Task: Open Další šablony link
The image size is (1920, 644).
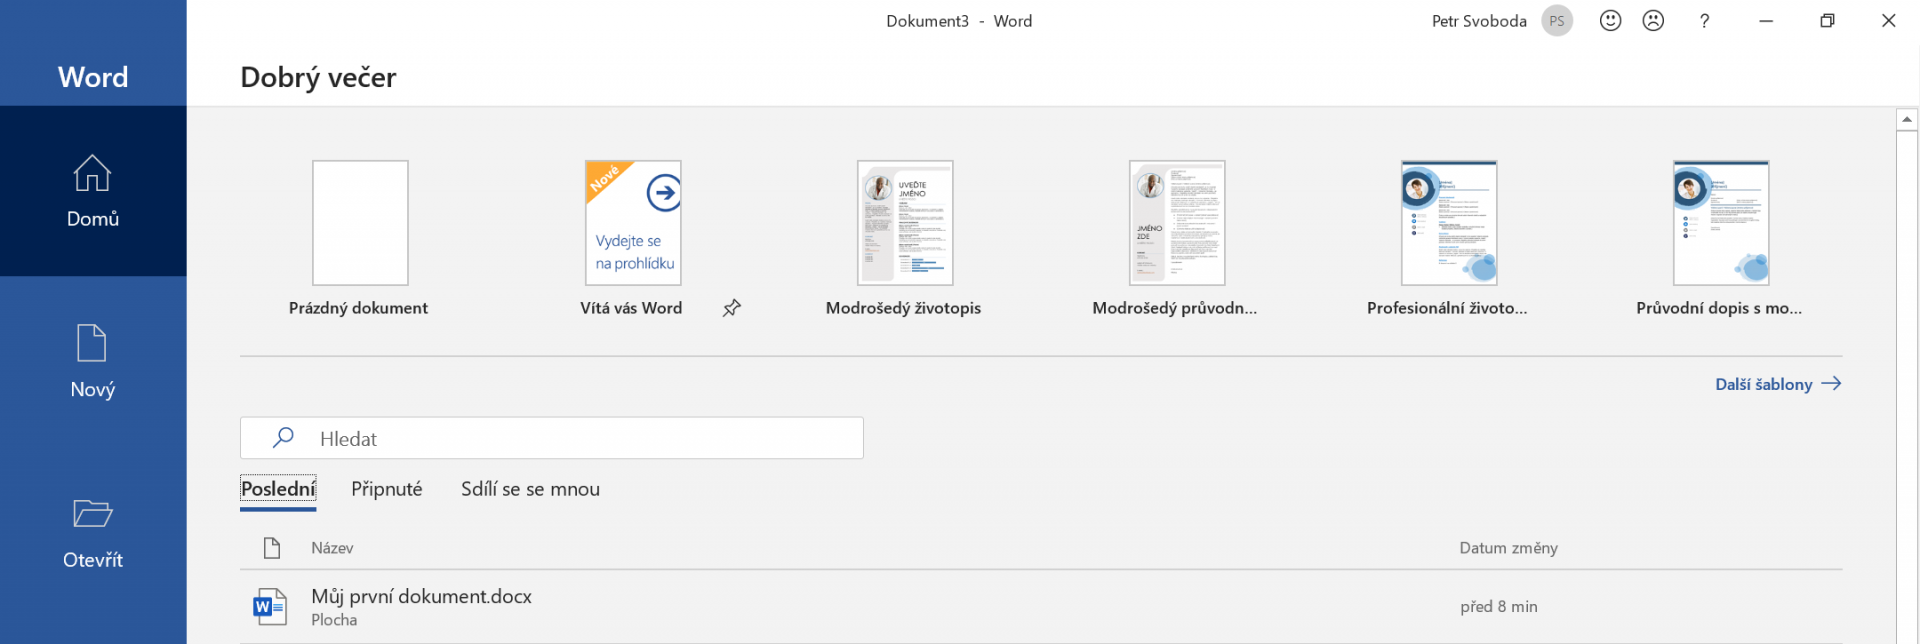Action: pyautogui.click(x=1778, y=384)
